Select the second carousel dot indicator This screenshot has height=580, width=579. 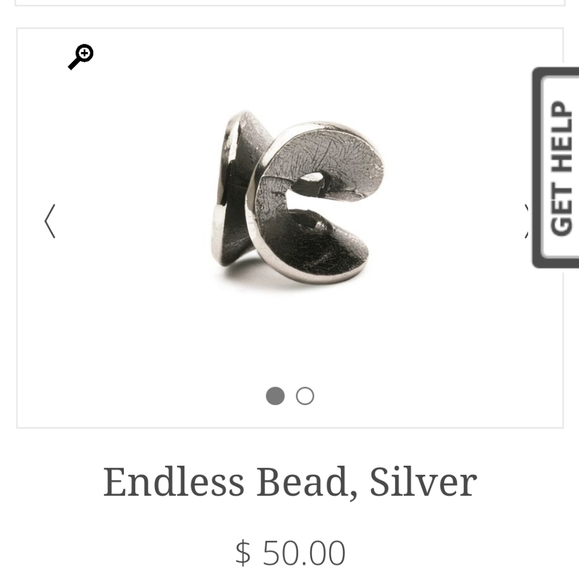pos(305,396)
